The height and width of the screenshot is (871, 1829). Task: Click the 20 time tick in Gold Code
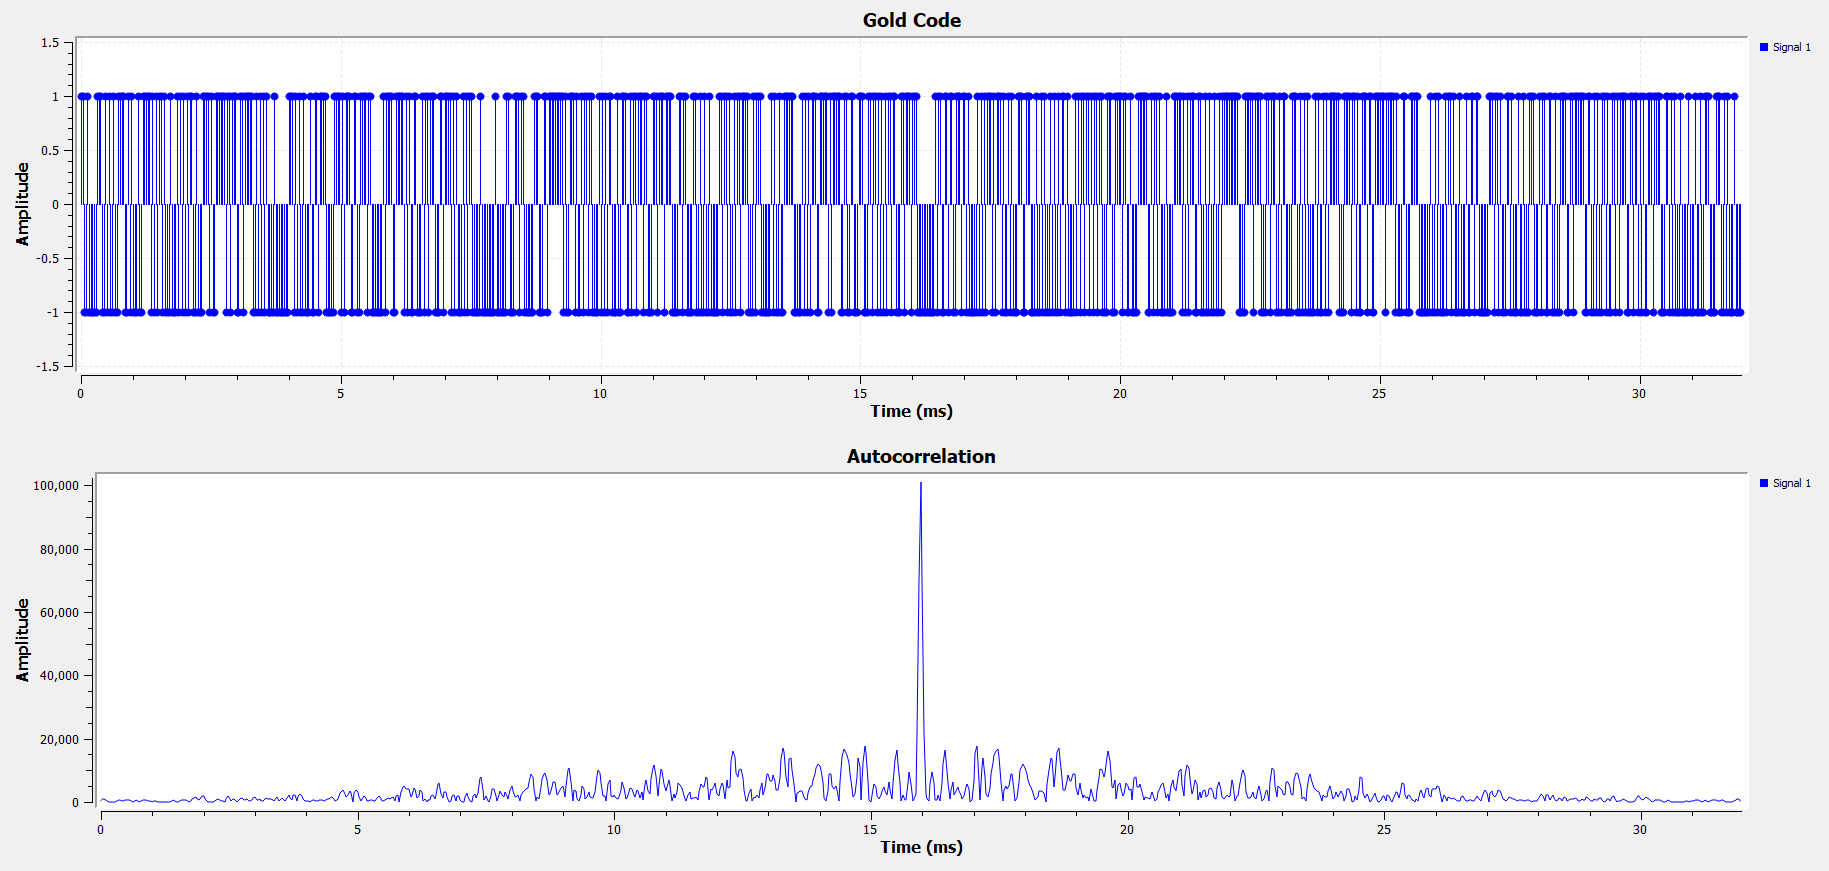pyautogui.click(x=1120, y=393)
